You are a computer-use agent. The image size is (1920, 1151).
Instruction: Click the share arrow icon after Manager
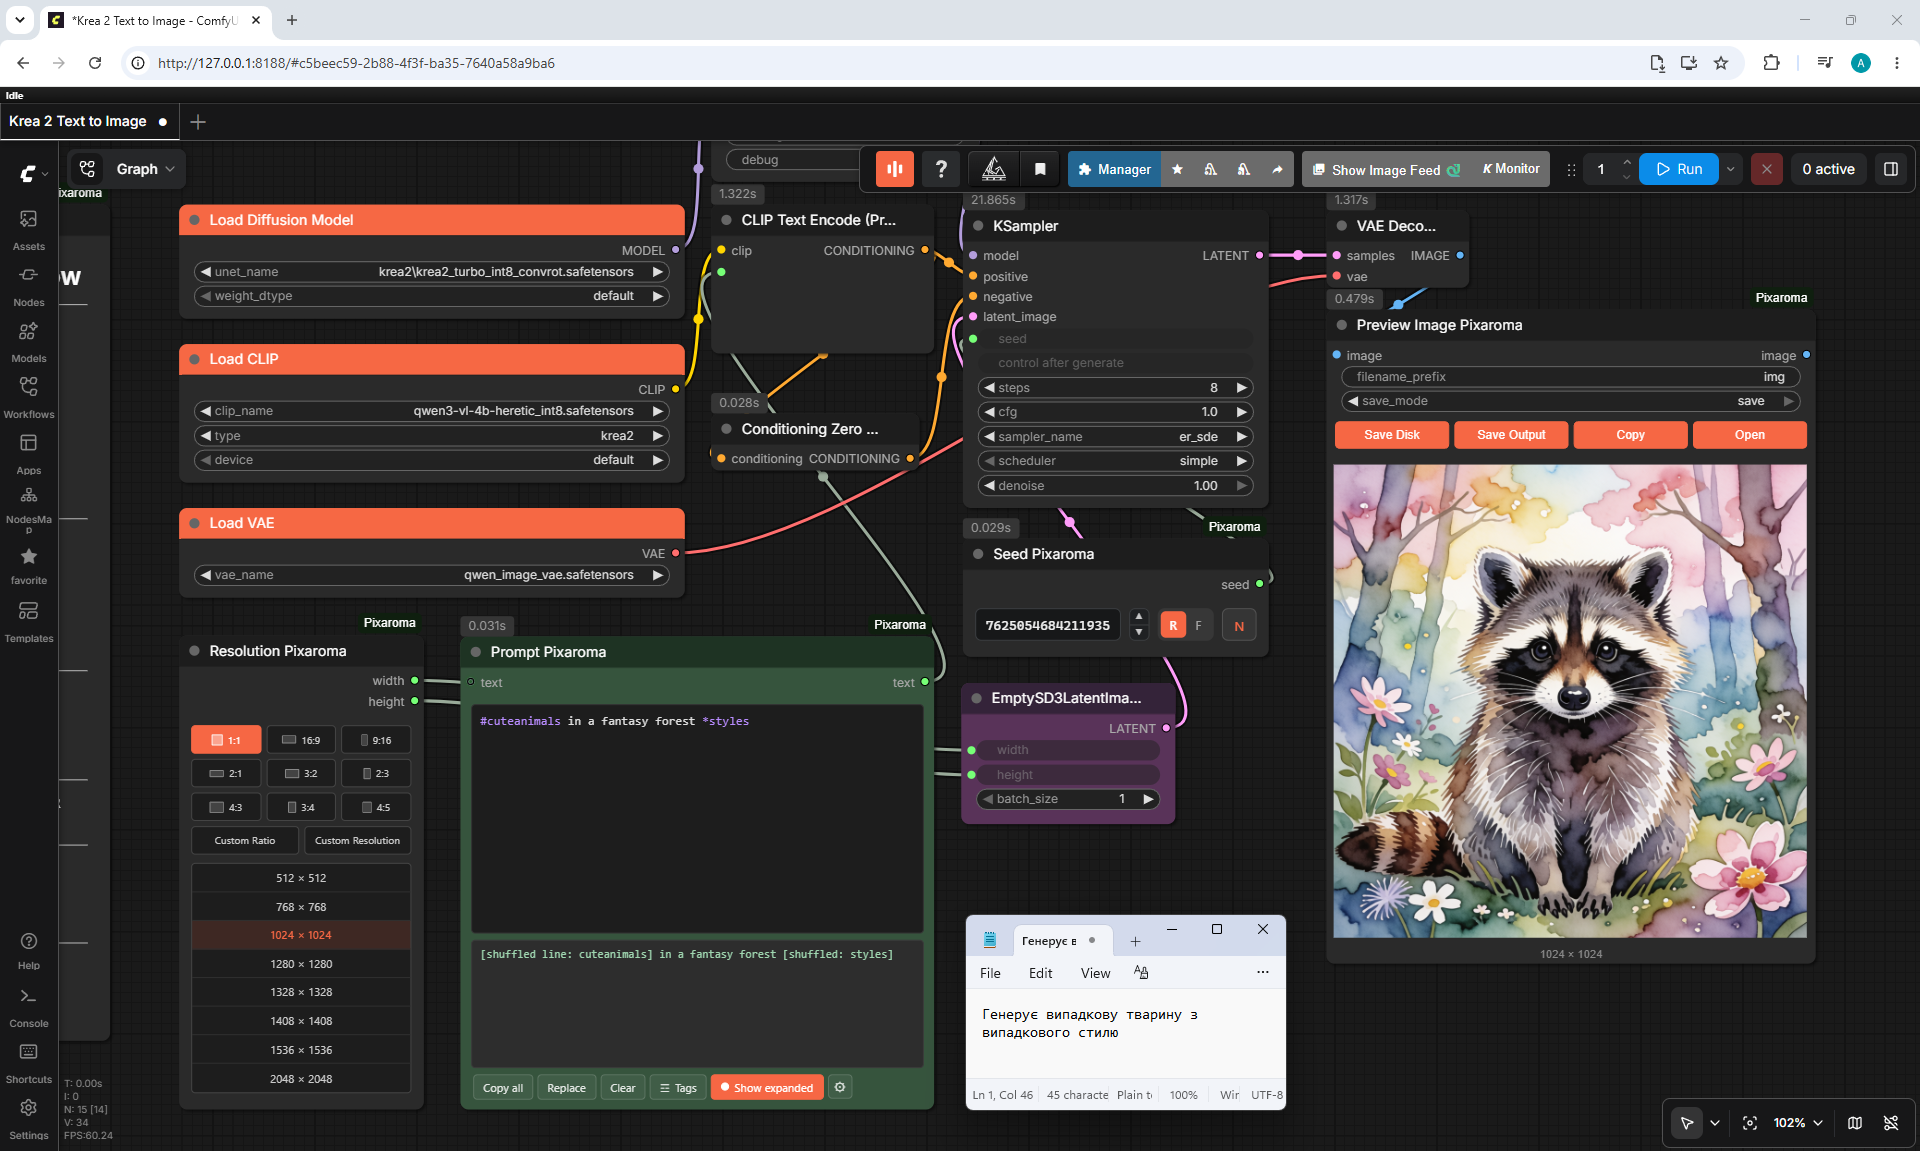pos(1277,169)
